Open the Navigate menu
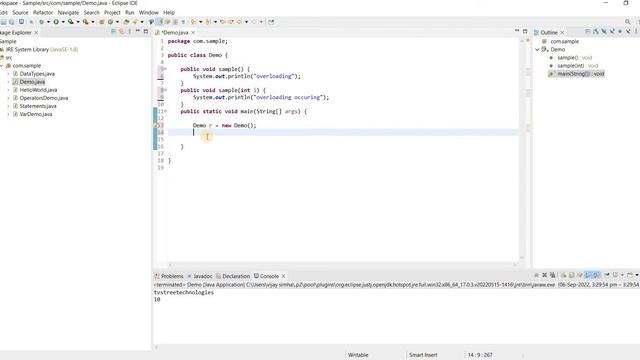 pyautogui.click(x=68, y=13)
